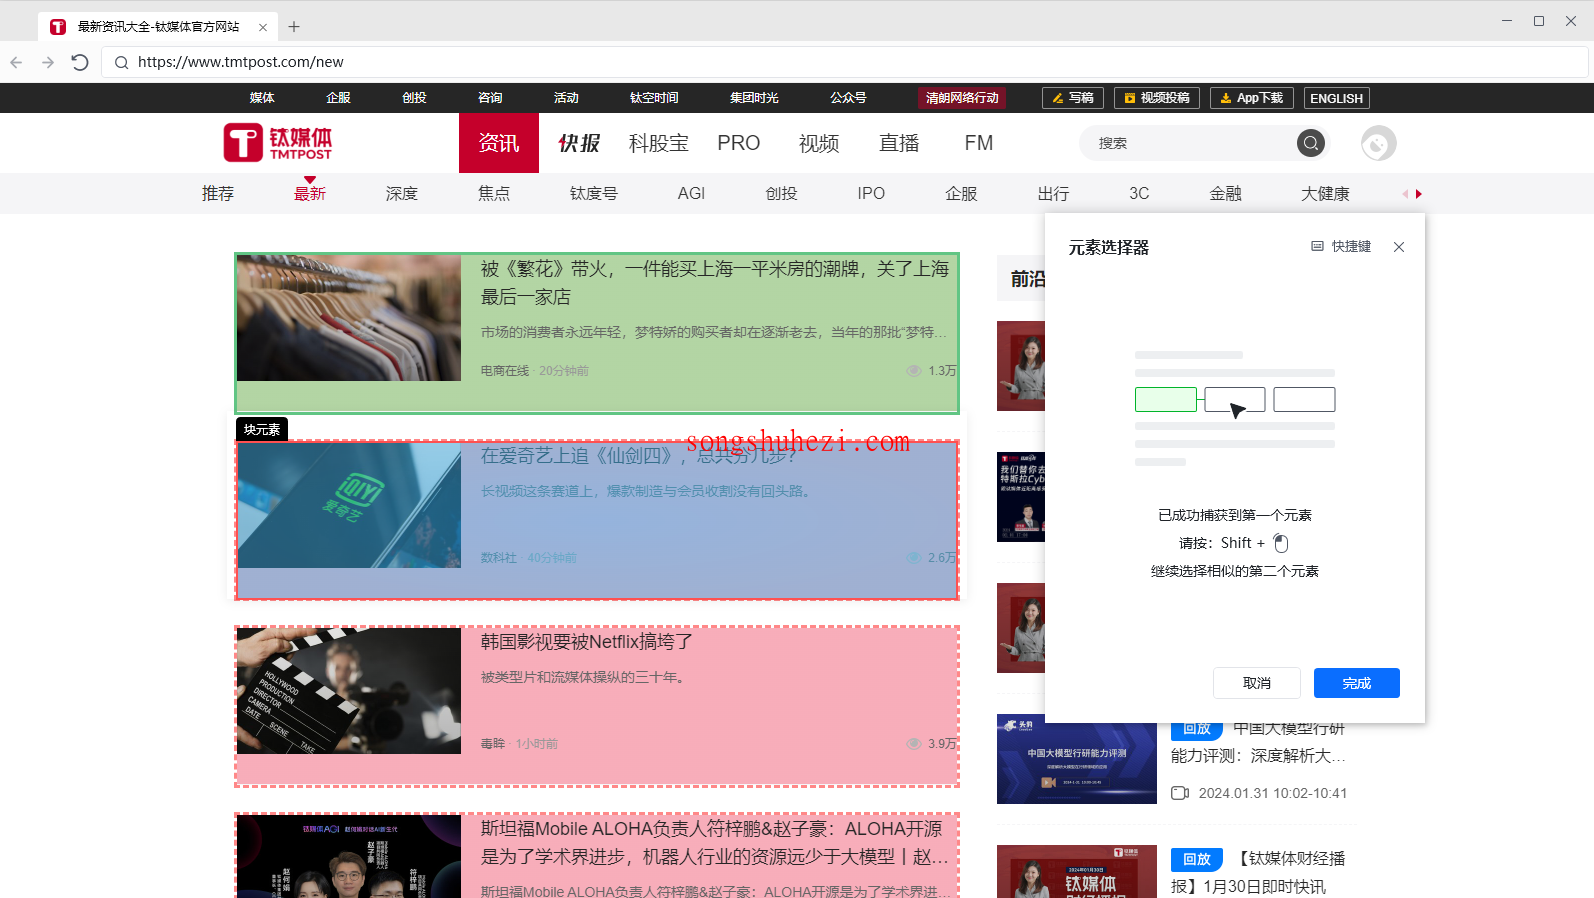This screenshot has height=898, width=1594.
Task: Select the 直播 main tab
Action: pos(899,143)
